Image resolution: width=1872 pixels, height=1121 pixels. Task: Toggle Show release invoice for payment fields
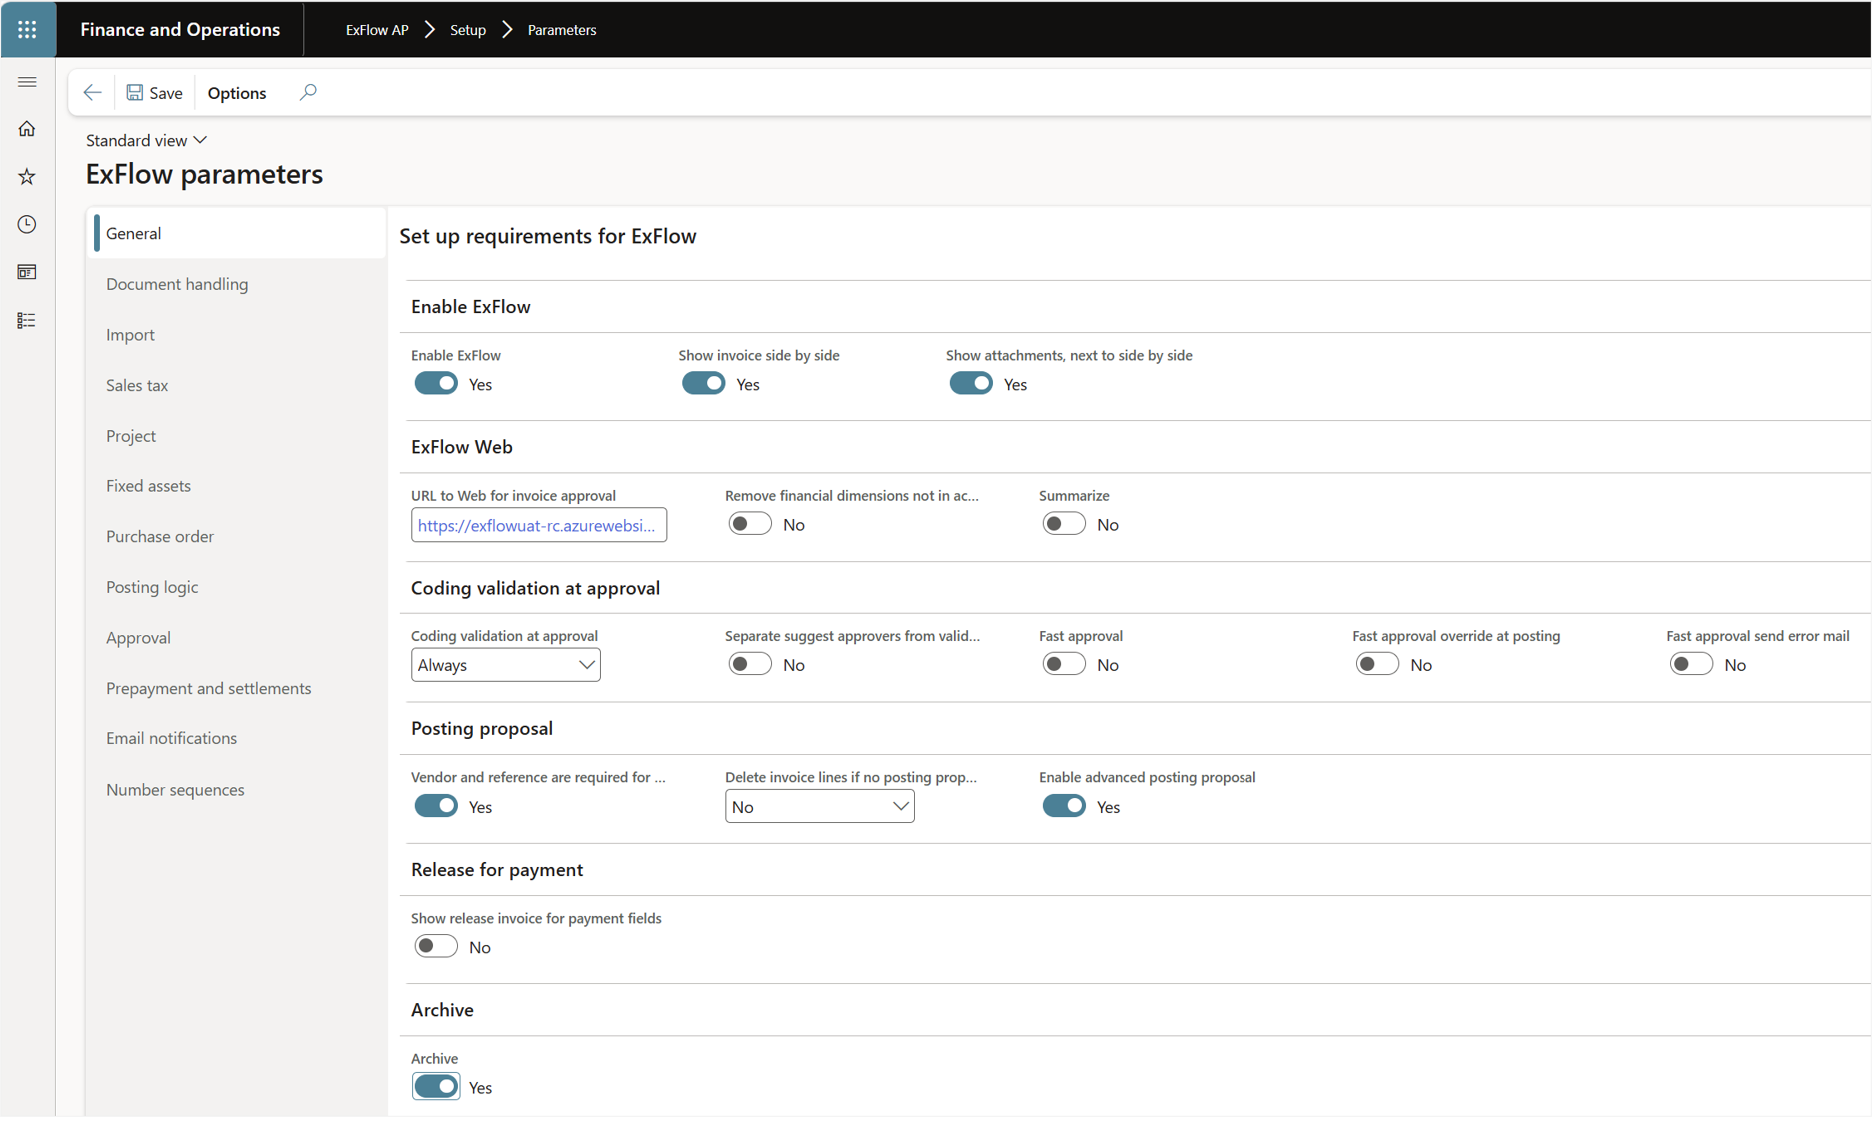coord(436,946)
